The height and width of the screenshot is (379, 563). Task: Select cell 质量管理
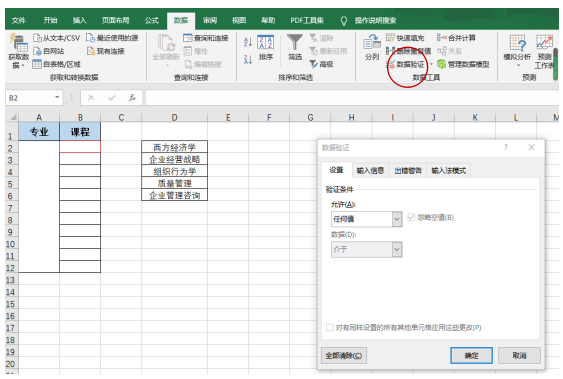click(174, 183)
